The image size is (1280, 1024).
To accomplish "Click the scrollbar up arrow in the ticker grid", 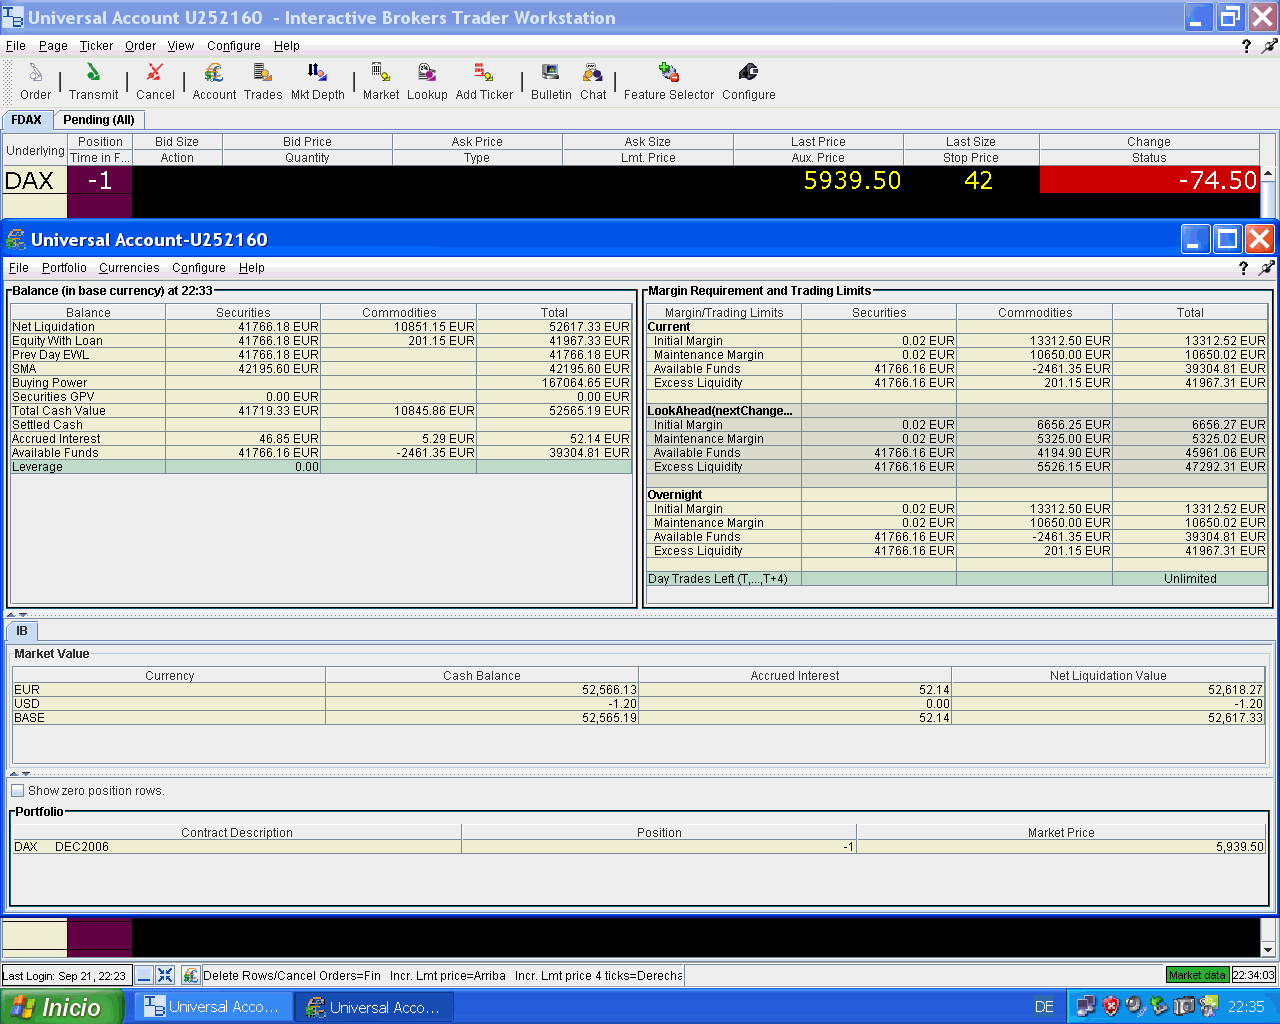I will pyautogui.click(x=1268, y=174).
